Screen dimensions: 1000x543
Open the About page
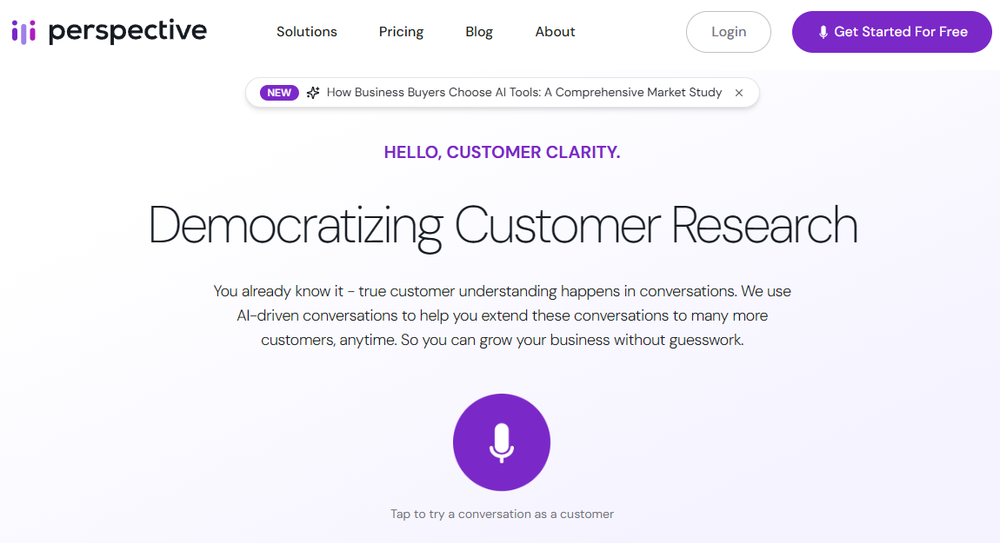555,31
